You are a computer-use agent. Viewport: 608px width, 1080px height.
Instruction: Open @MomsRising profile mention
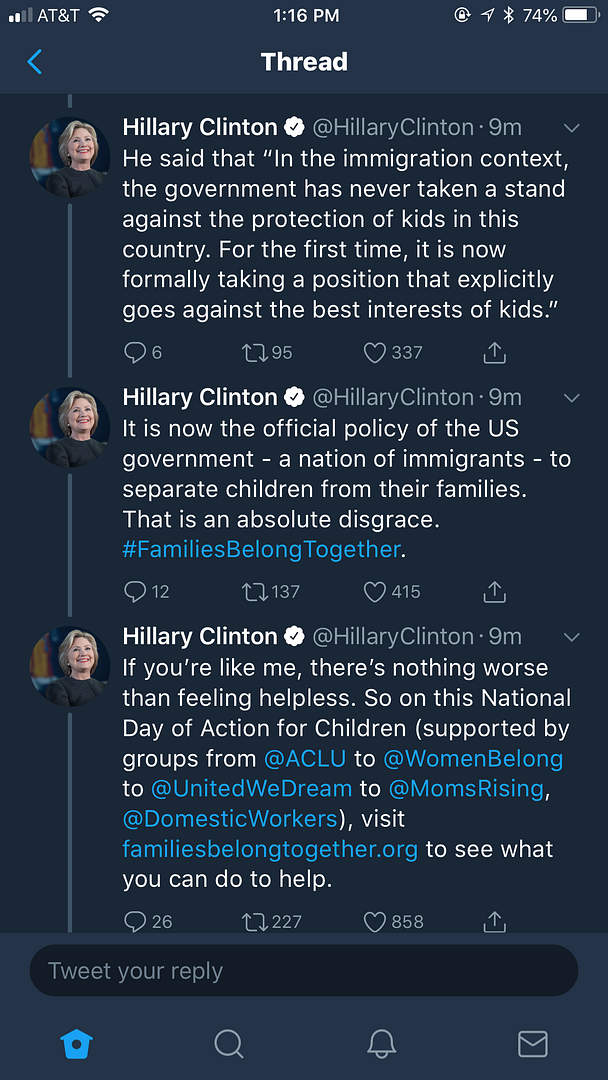(465, 788)
